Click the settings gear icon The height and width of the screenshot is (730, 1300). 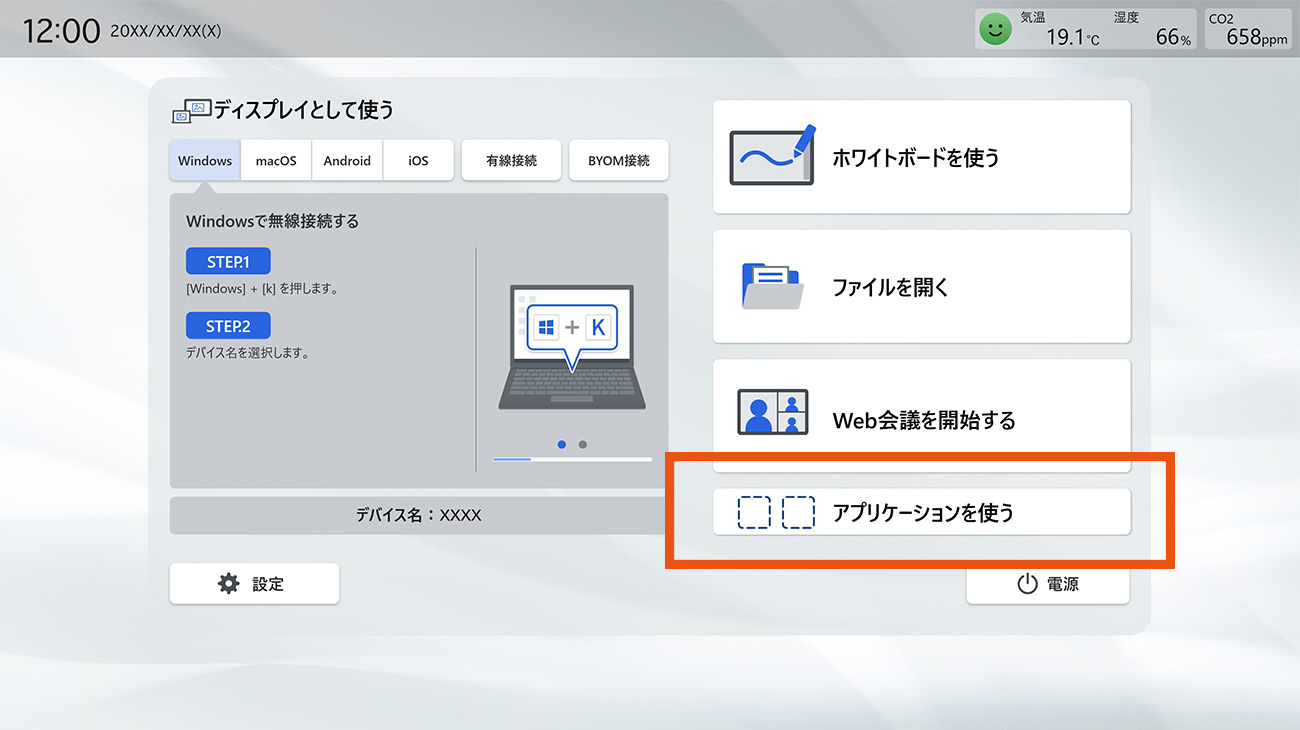click(229, 584)
